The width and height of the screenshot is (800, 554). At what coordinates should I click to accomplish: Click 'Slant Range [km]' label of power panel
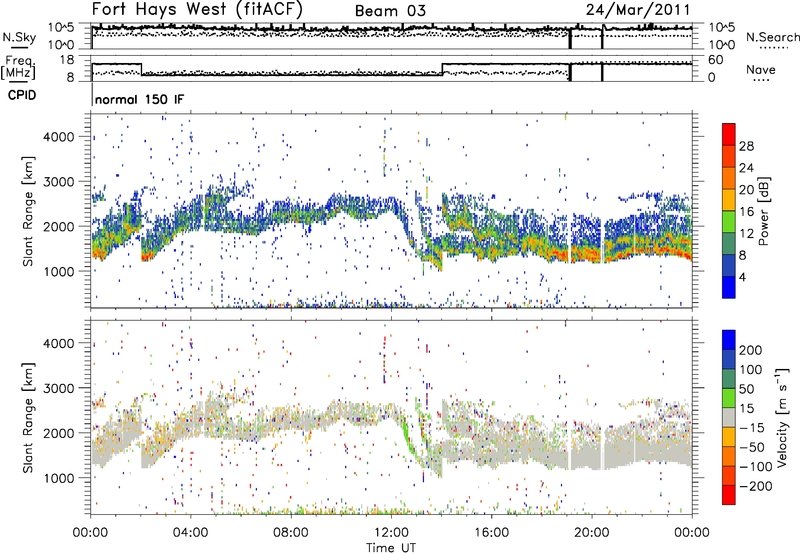[x=28, y=211]
